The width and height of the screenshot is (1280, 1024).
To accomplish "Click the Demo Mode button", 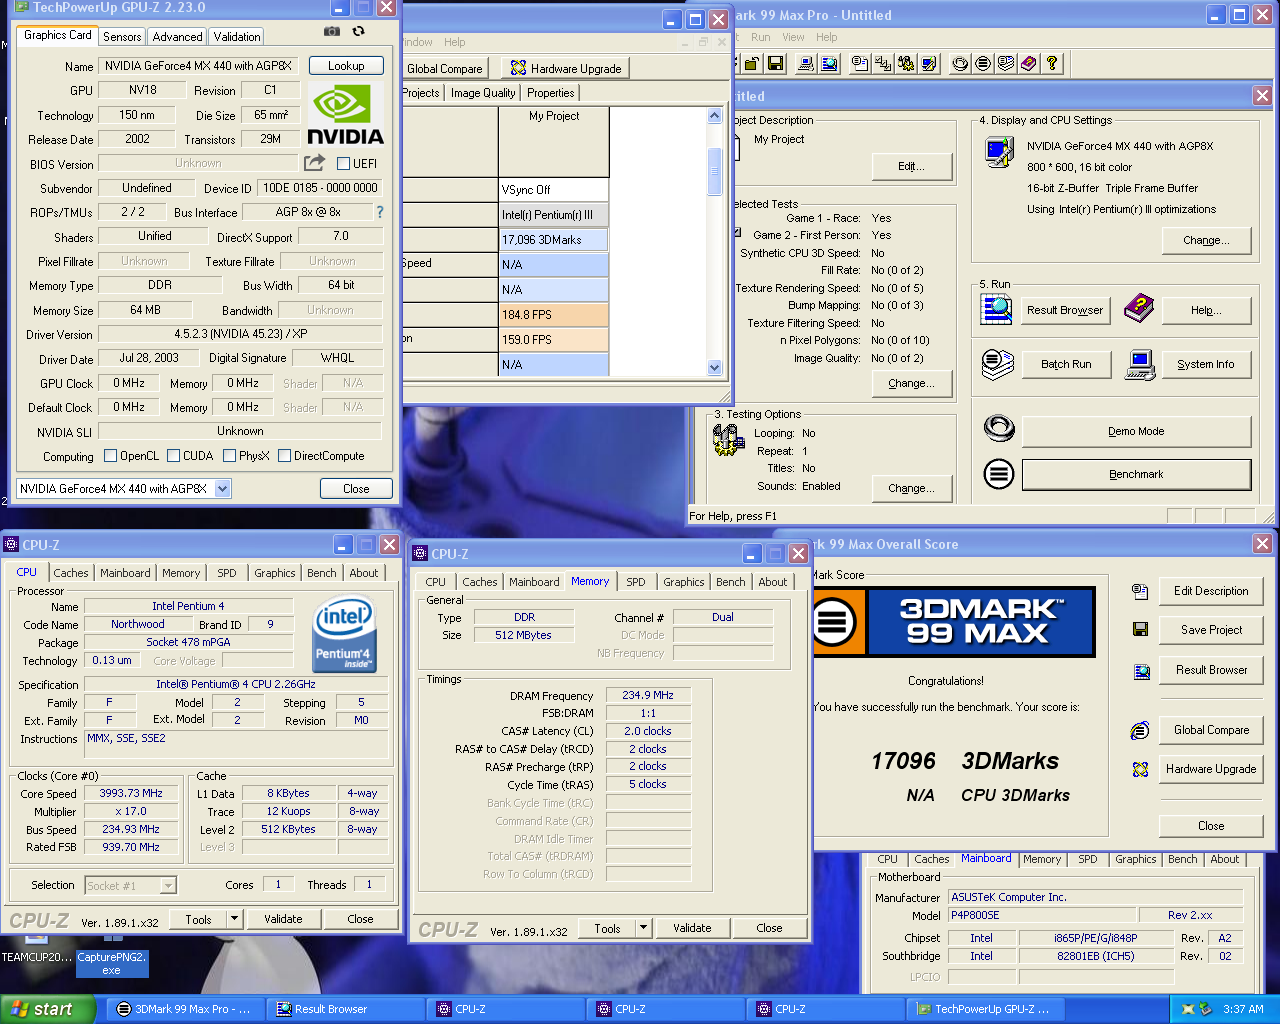I will coord(1136,431).
